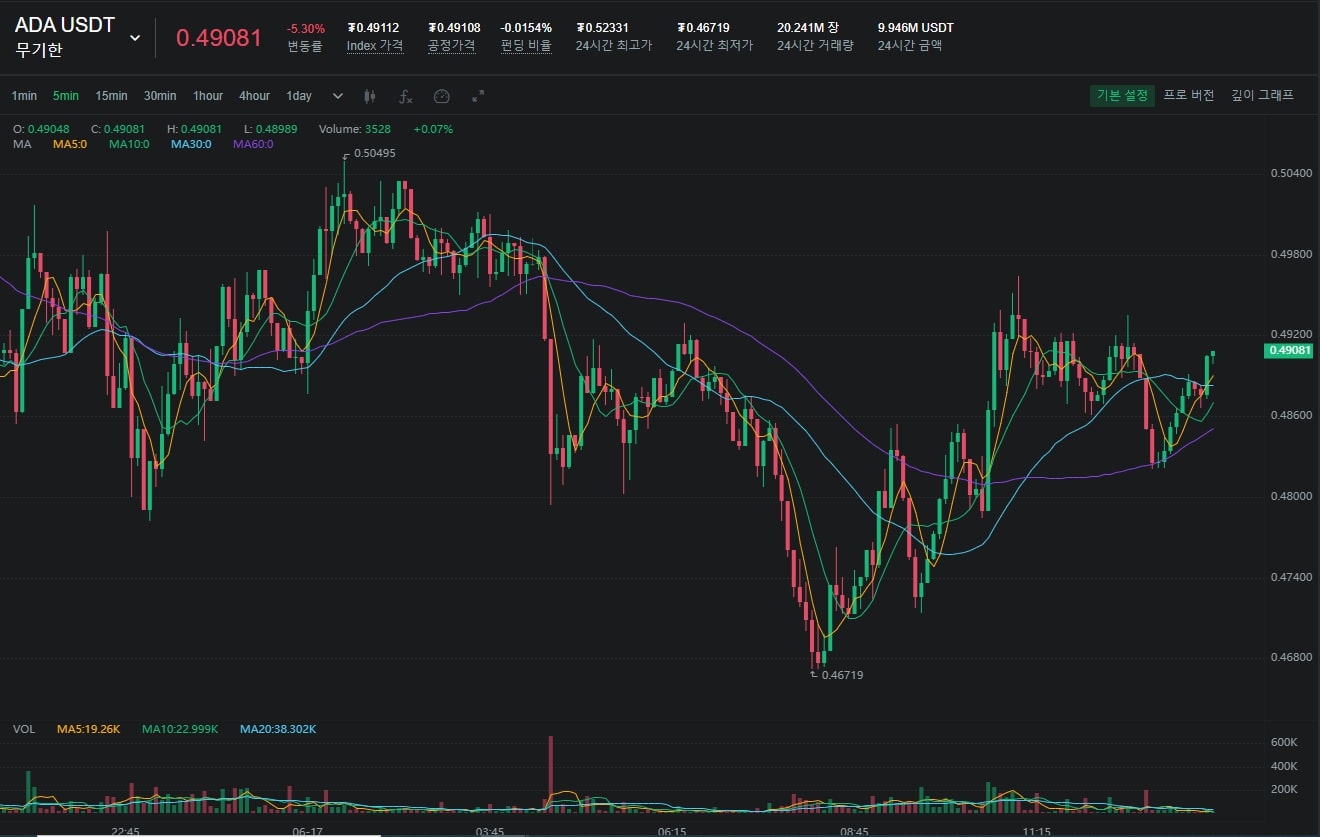Switch chart to 30min interval
Viewport: 1320px width, 837px height.
(160, 96)
